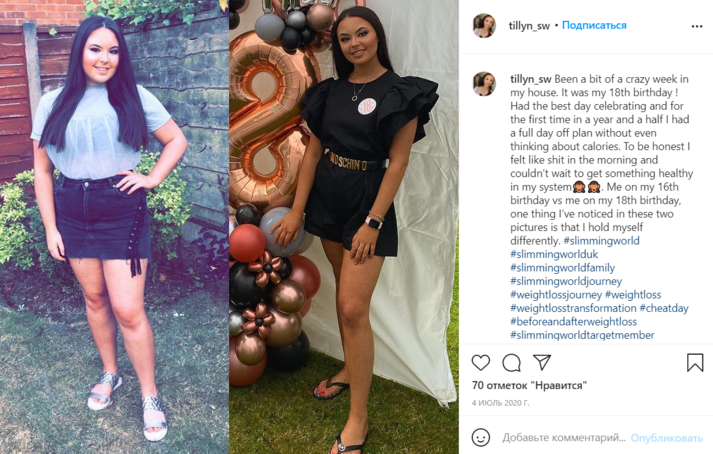Image resolution: width=713 pixels, height=454 pixels.
Task: View the 70 likes list
Action: pyautogui.click(x=529, y=385)
